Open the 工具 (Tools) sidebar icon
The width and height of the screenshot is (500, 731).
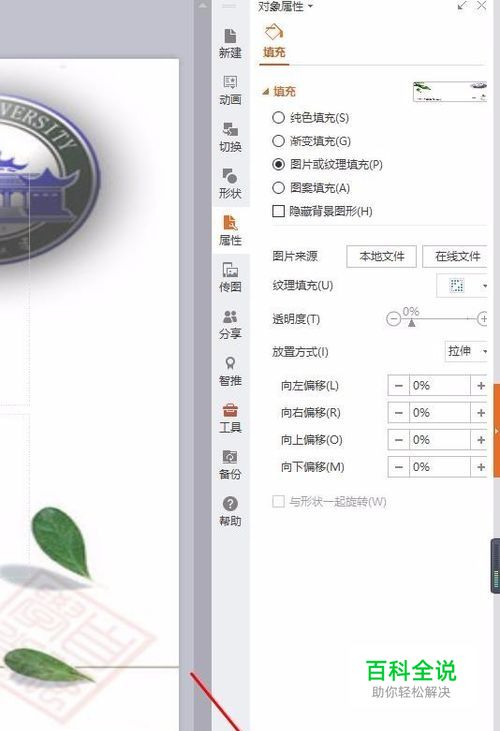(230, 418)
